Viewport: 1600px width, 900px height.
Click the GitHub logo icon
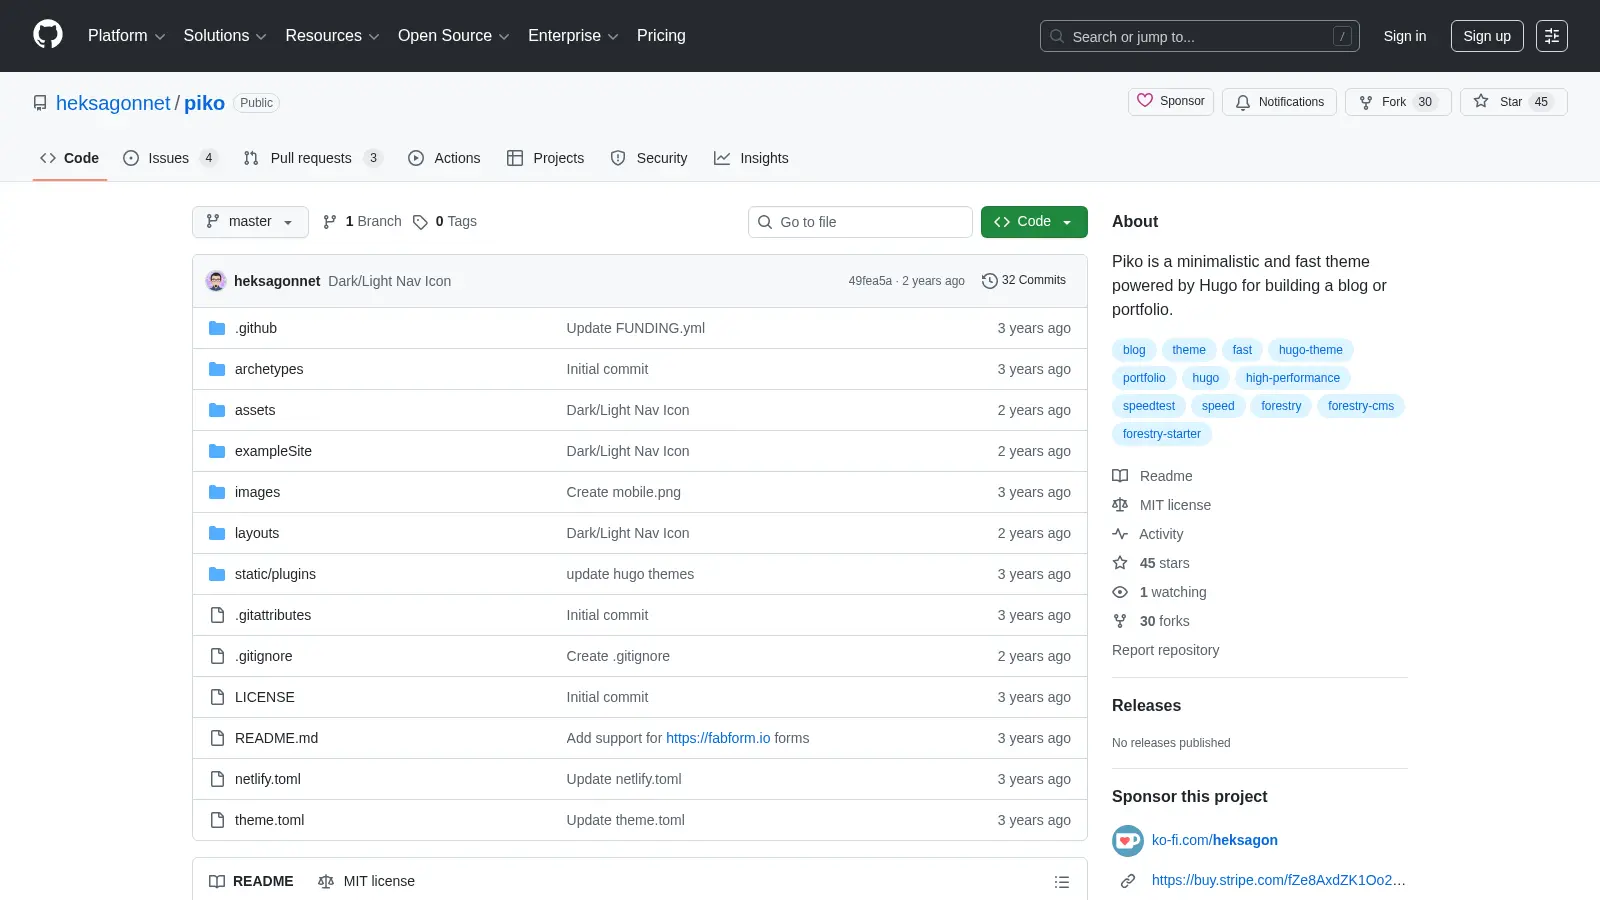(48, 35)
